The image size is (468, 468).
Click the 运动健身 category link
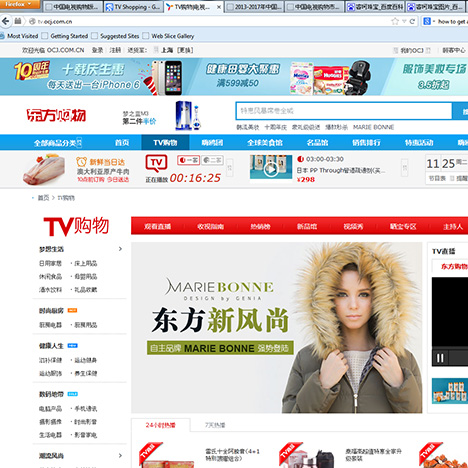point(86,360)
